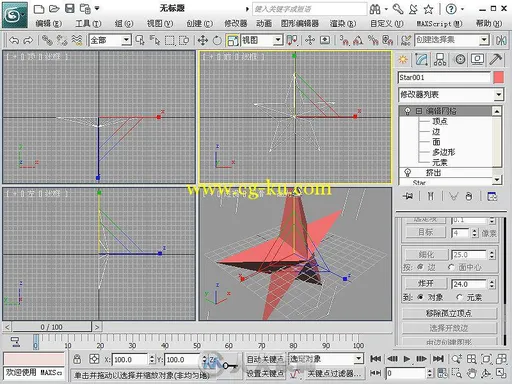
Task: Toggle the lightbulb of 挤出 modifier
Action: (x=407, y=173)
